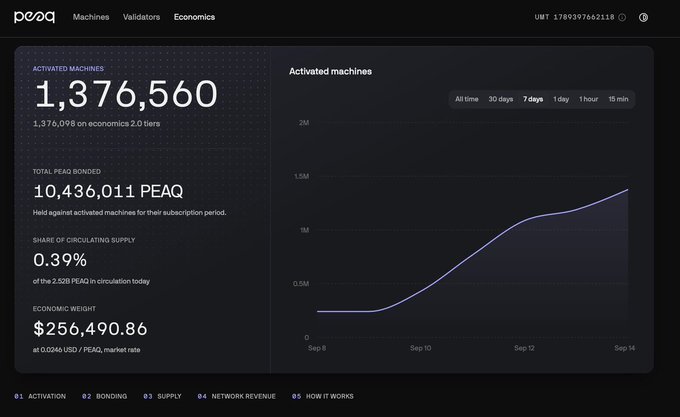The height and width of the screenshot is (417, 680).
Task: Click the 10,436,011 PEAQ bonded value
Action: [108, 191]
